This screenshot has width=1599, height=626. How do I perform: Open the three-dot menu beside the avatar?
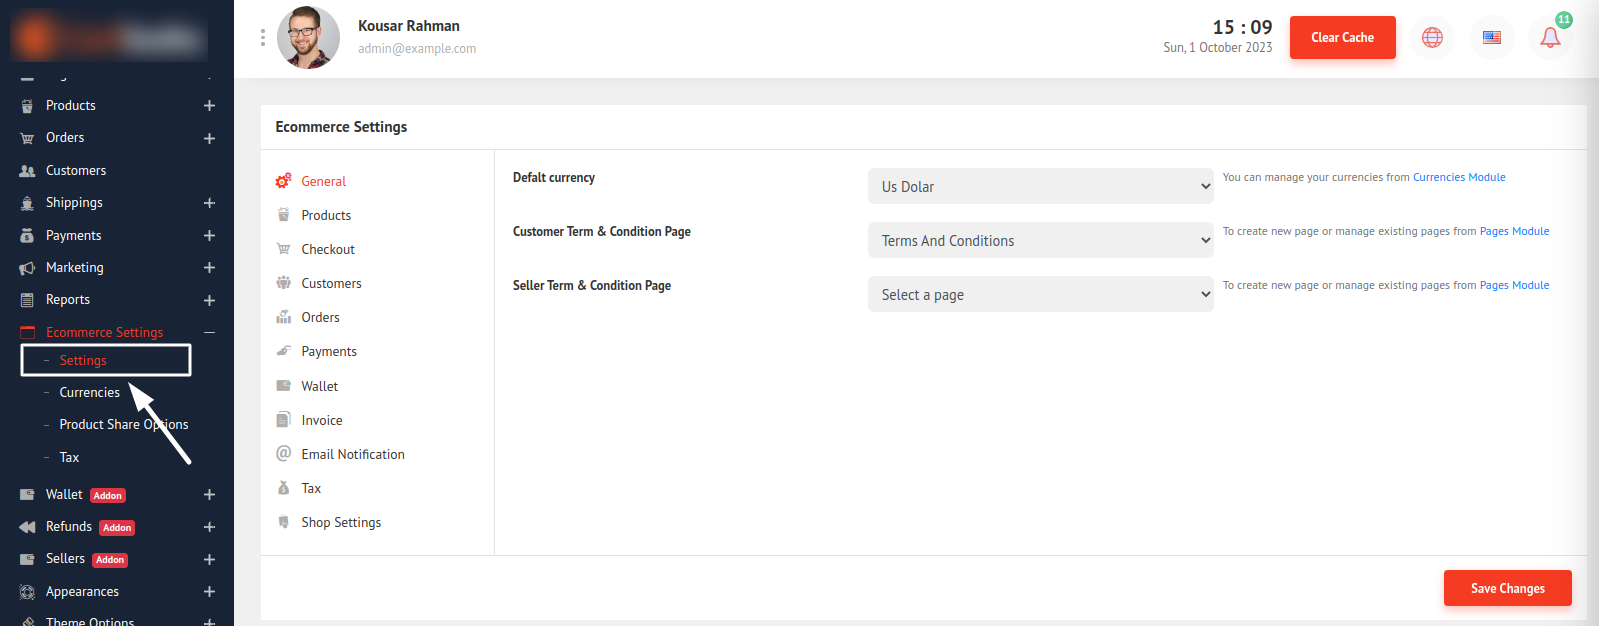click(x=263, y=38)
